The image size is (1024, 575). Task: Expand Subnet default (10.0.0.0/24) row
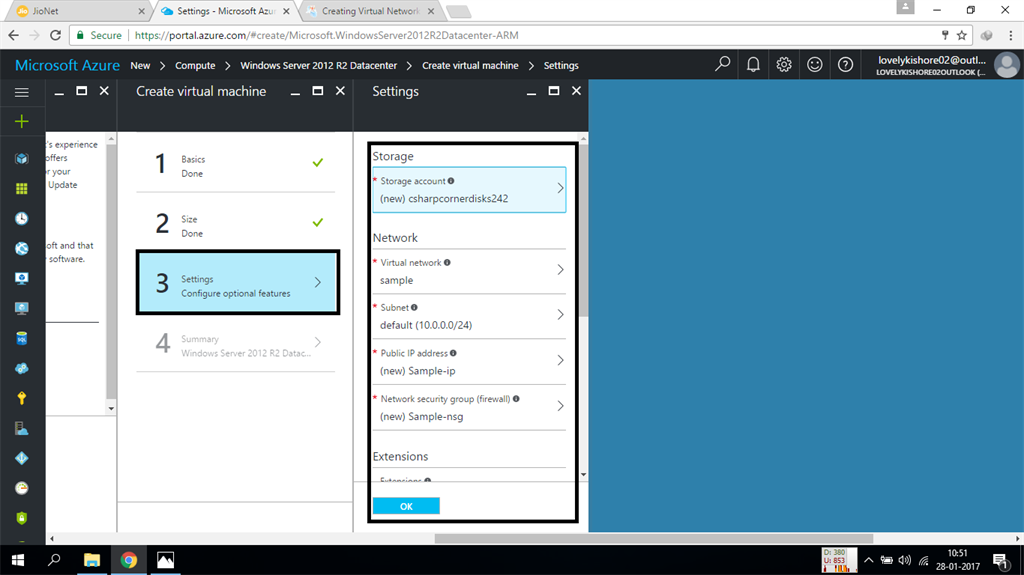pos(469,316)
